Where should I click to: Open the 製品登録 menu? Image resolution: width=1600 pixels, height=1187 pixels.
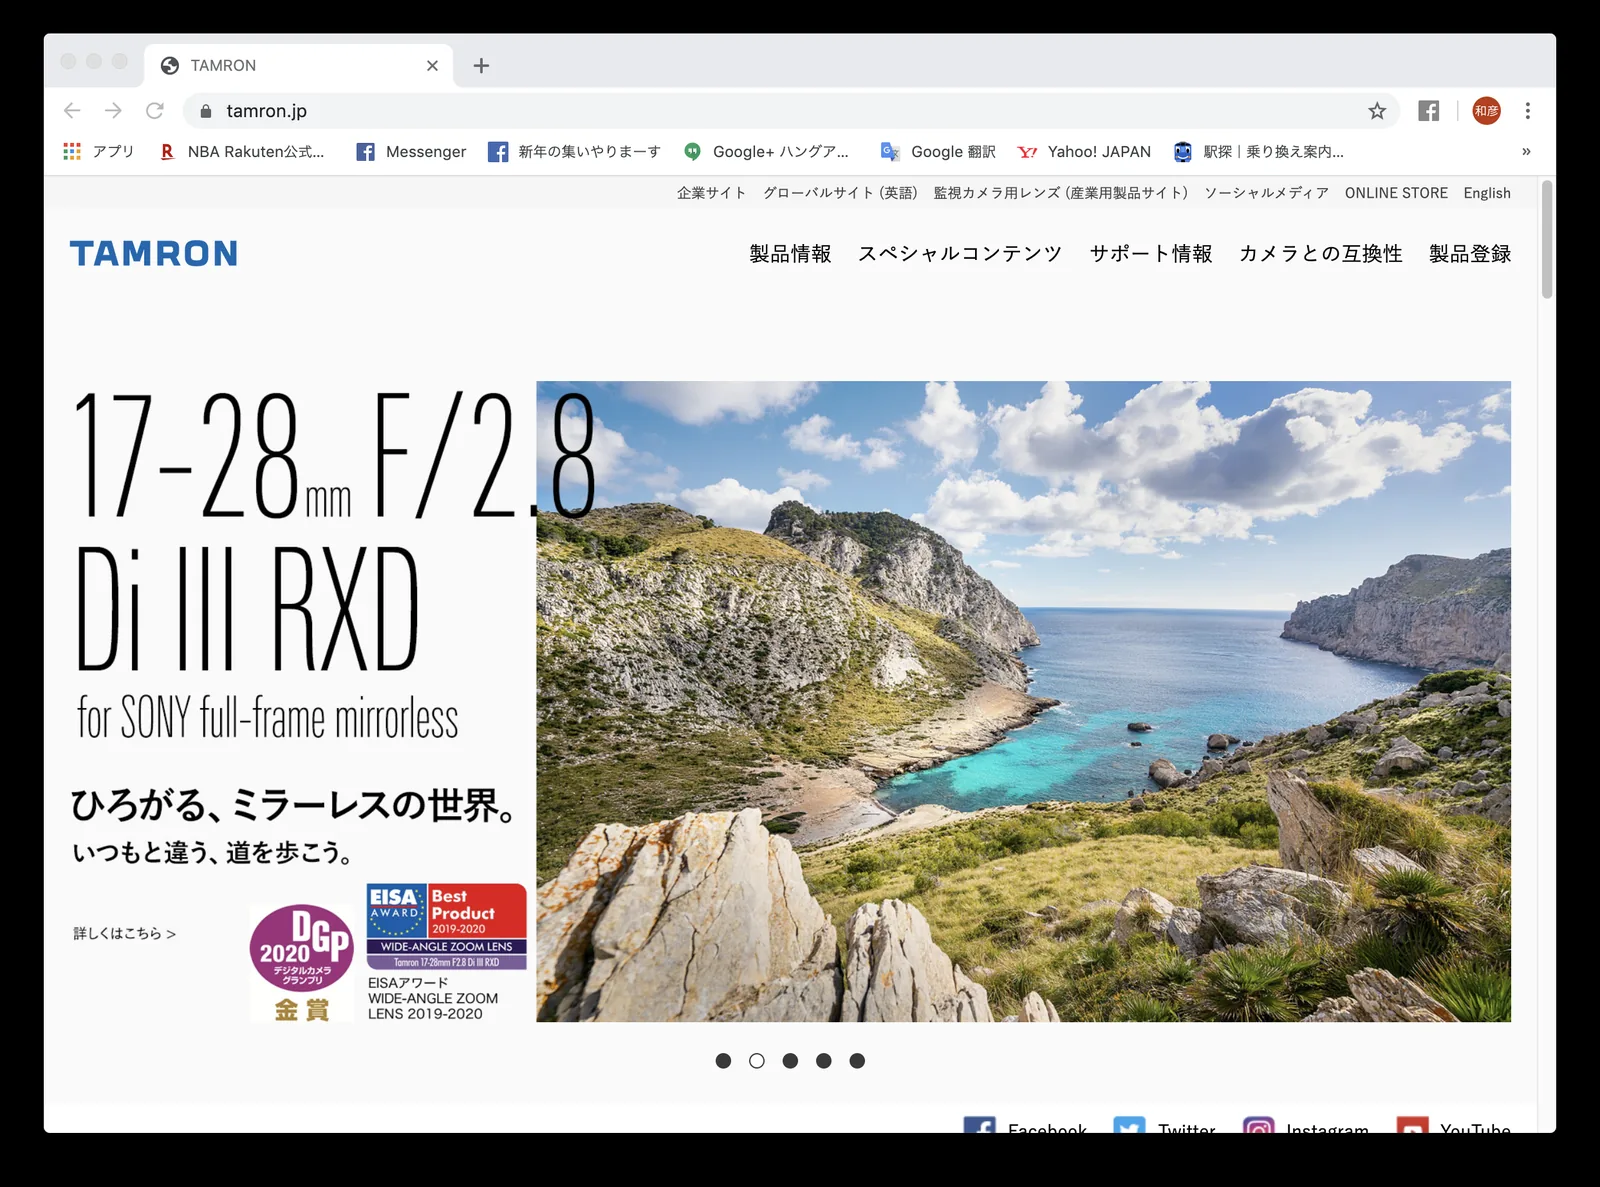click(1470, 254)
